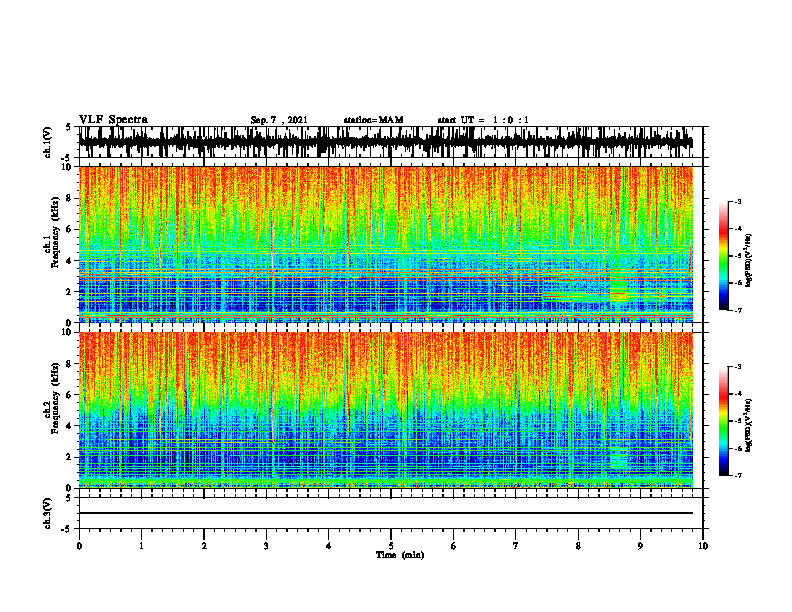Click the "2" kHz tick on ch.2 frequency axis
Screen dimensions: 792x612
pos(70,457)
